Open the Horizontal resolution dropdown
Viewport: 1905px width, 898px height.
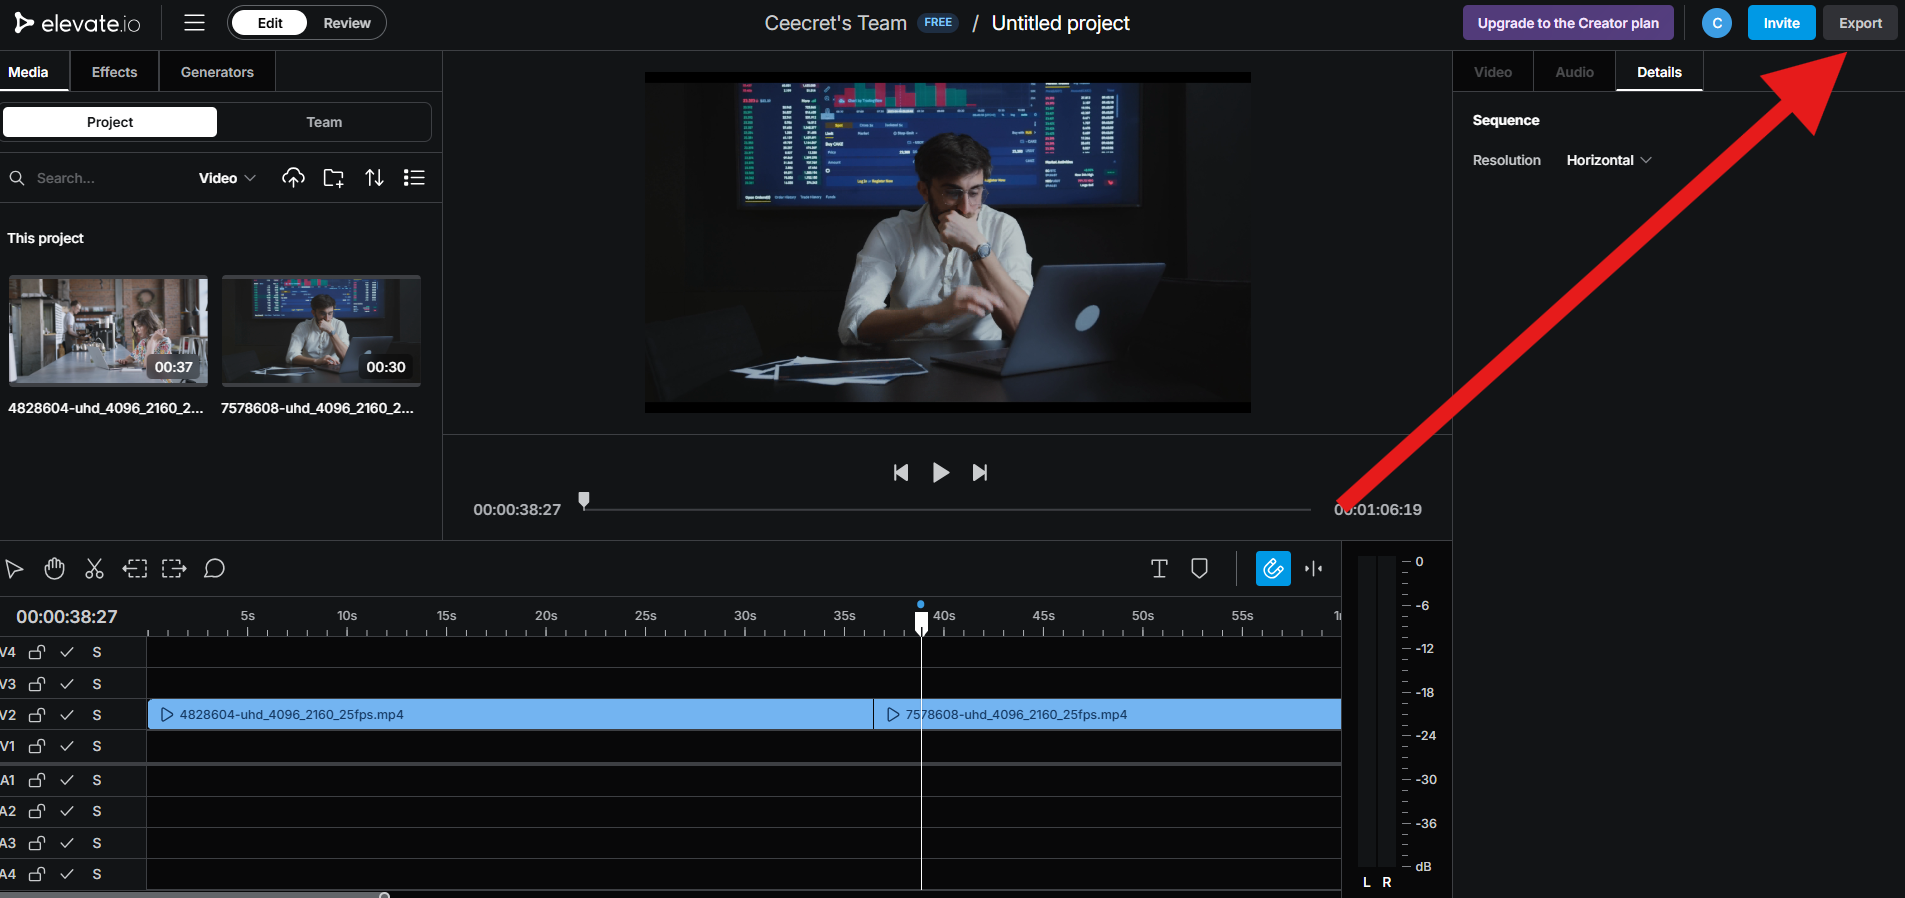click(x=1609, y=160)
